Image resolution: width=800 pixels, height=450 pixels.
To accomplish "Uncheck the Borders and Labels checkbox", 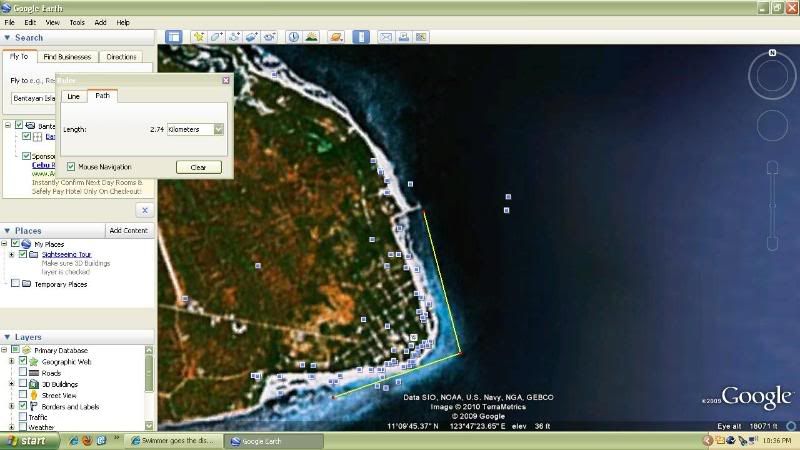I will point(23,406).
